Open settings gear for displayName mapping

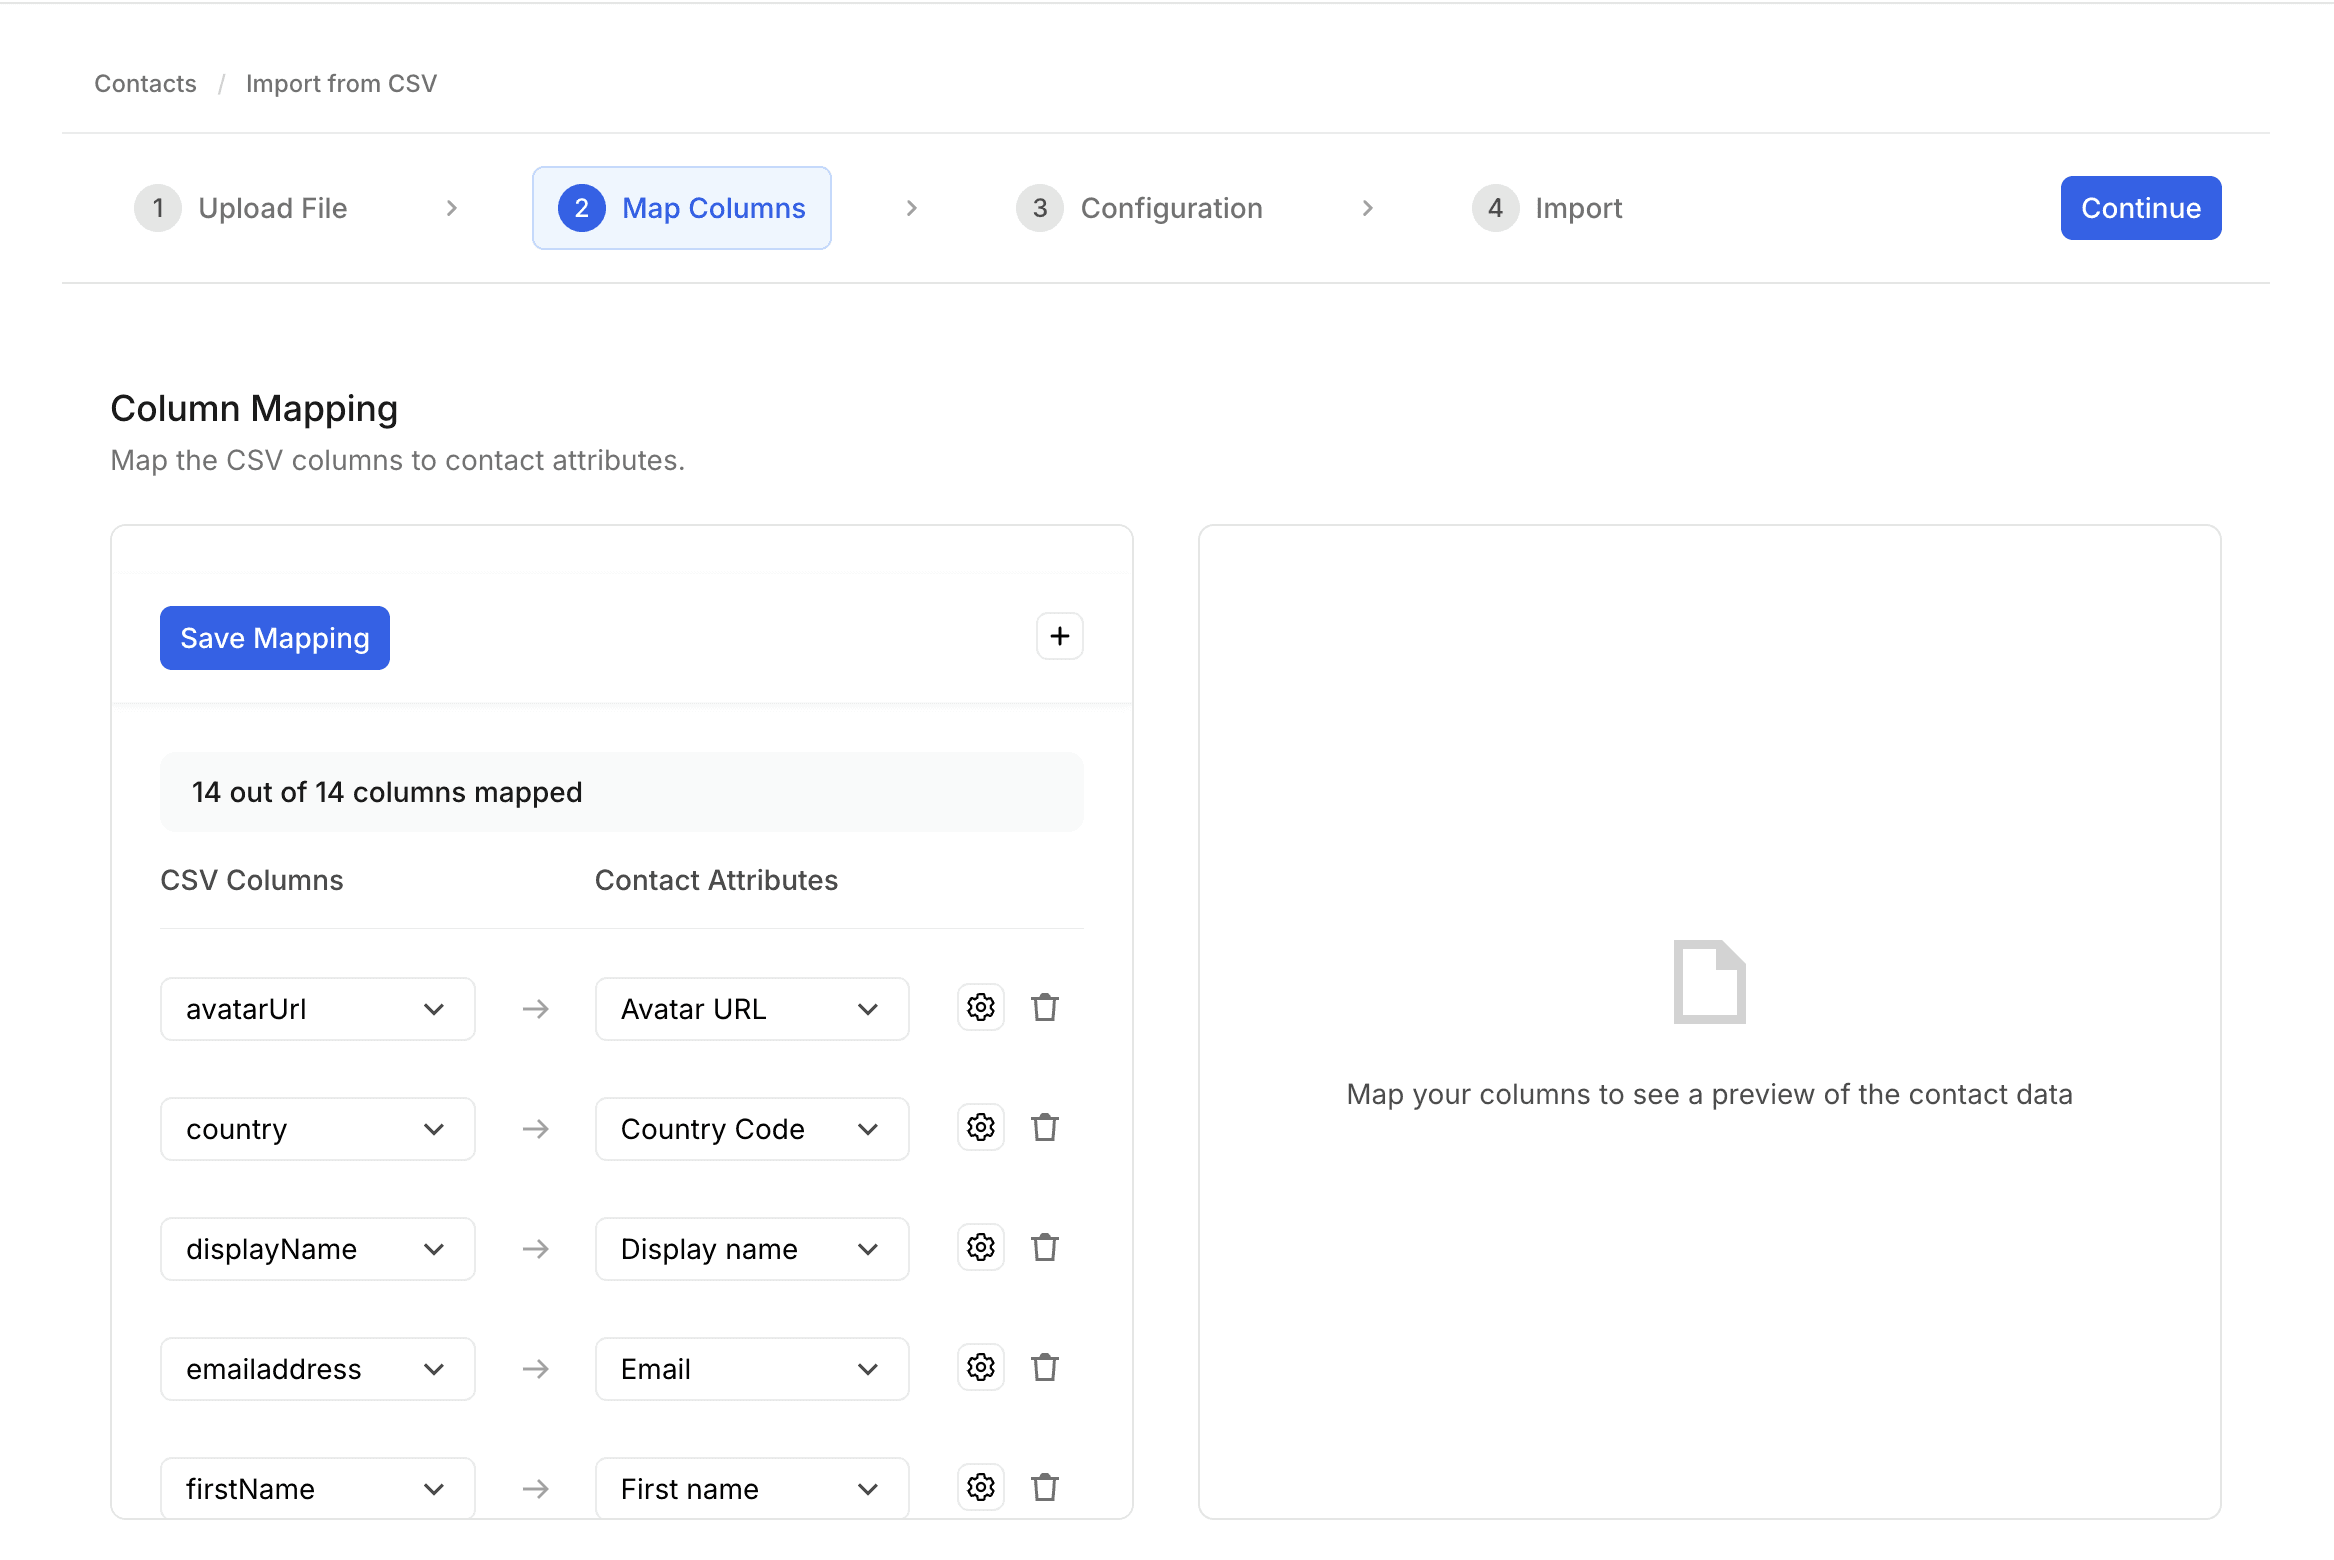coord(980,1247)
